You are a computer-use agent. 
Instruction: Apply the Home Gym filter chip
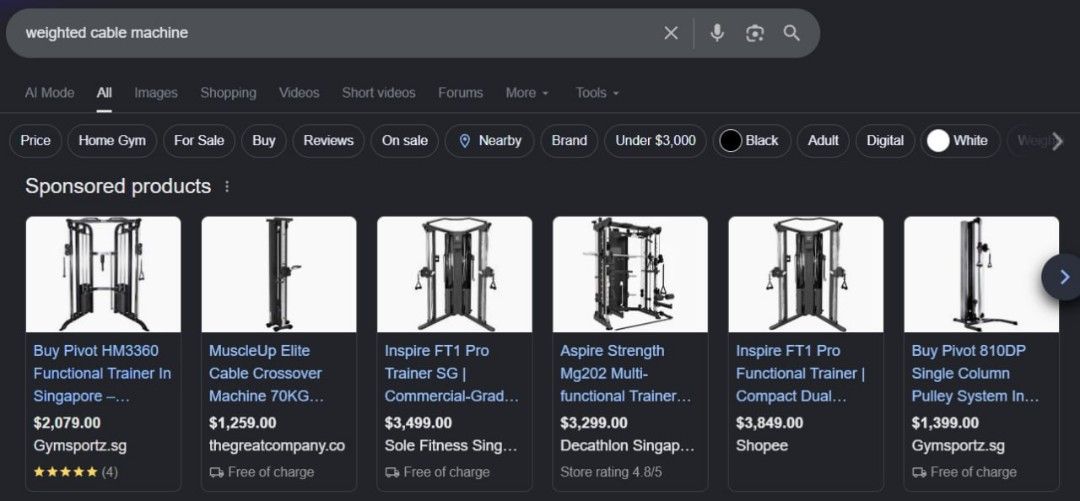click(x=112, y=141)
